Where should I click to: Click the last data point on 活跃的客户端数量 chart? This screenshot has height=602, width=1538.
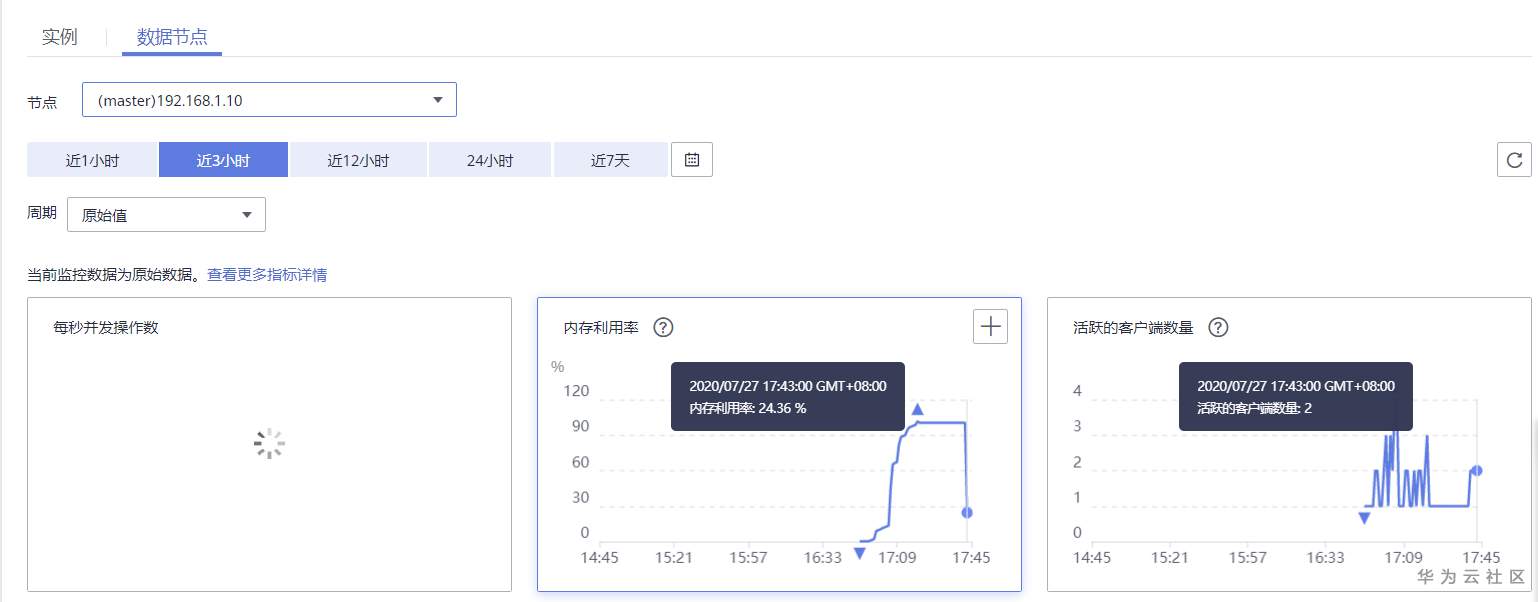pos(1477,470)
